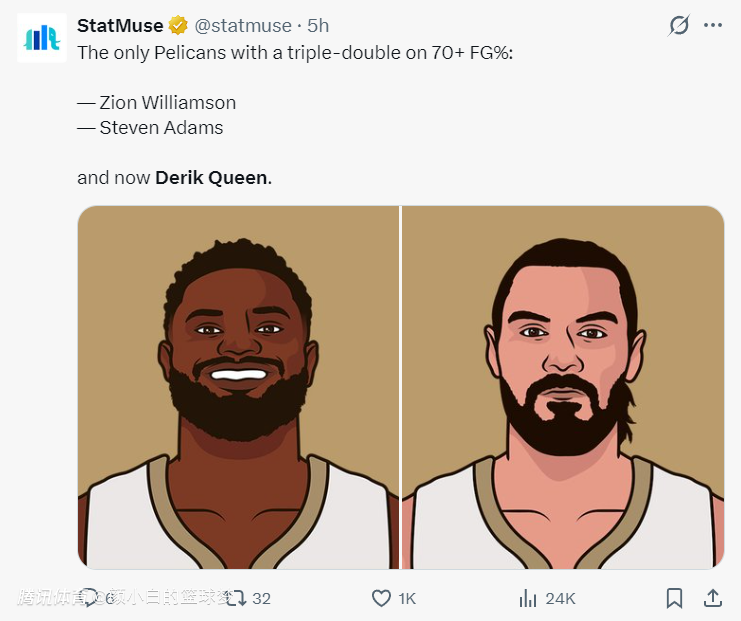Click the bold Derik Queen text

[211, 178]
